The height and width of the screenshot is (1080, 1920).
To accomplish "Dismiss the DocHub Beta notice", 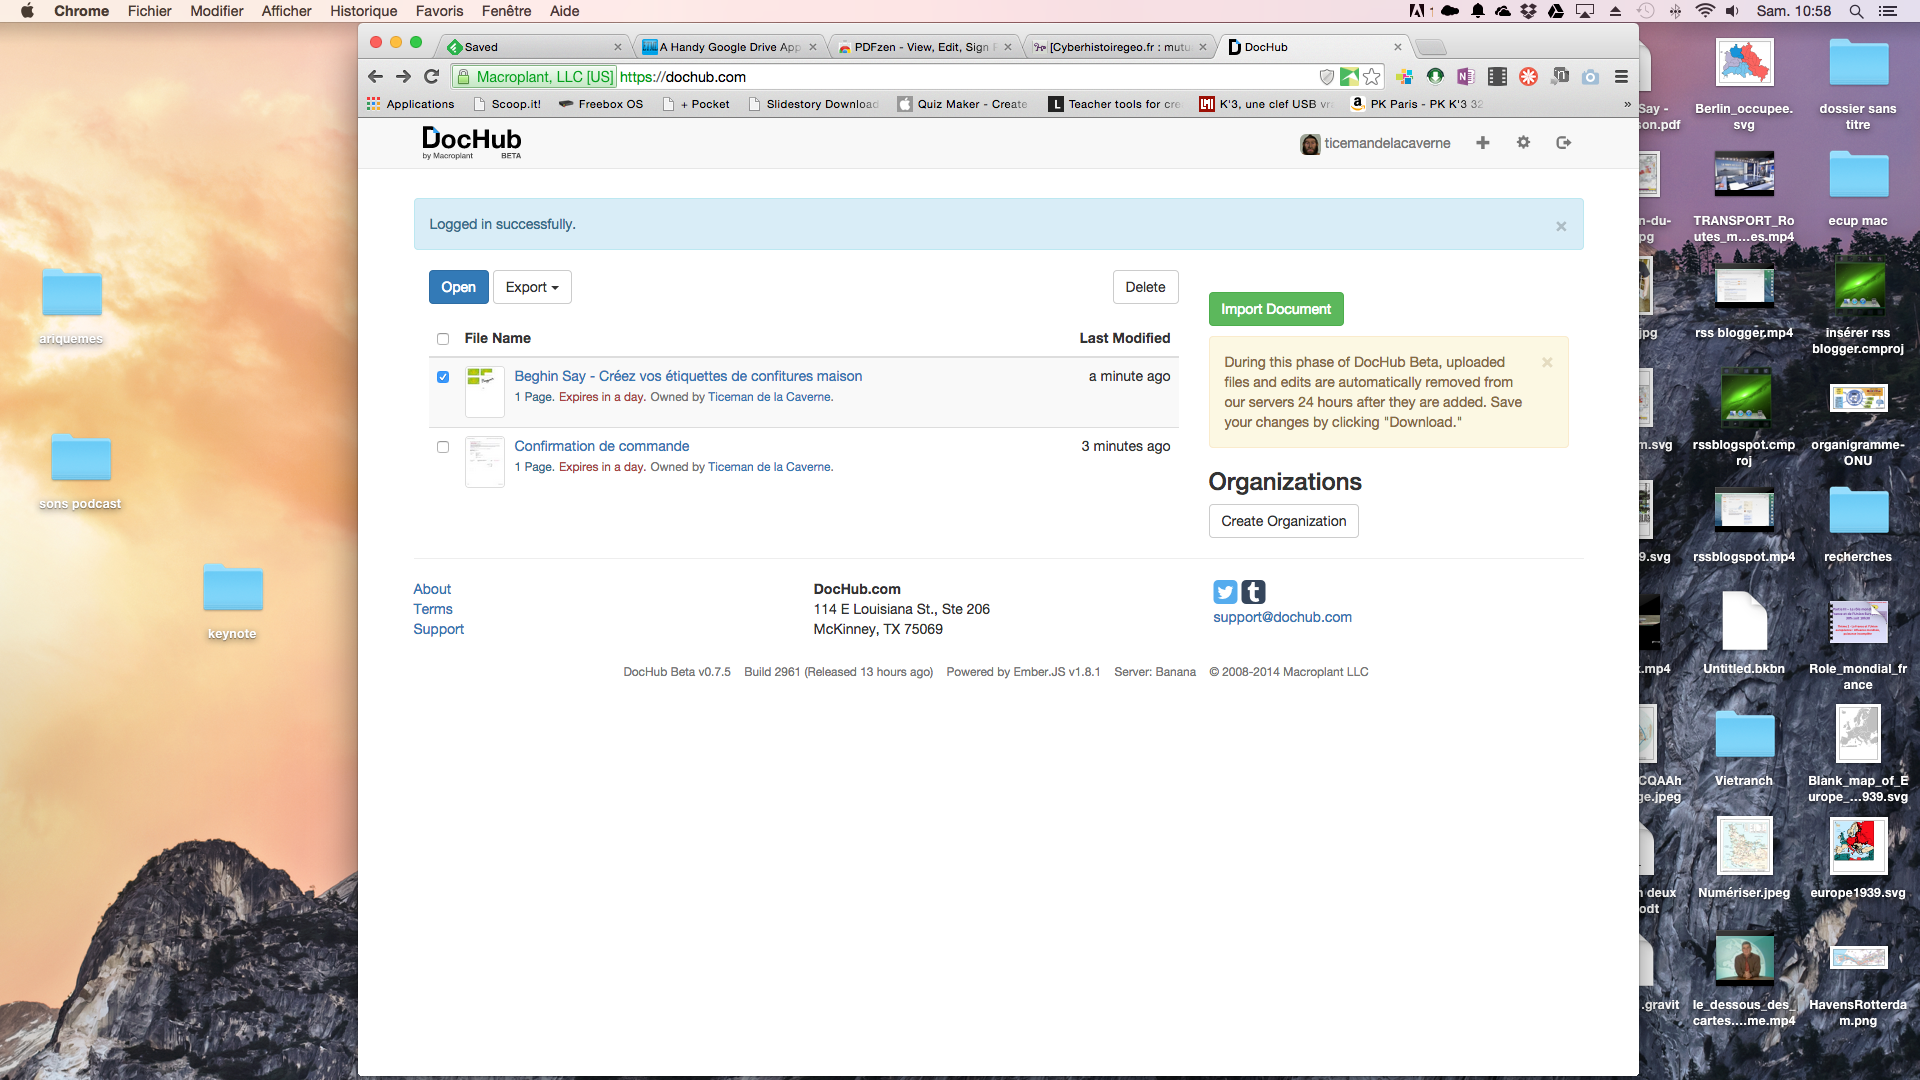I will 1547,362.
